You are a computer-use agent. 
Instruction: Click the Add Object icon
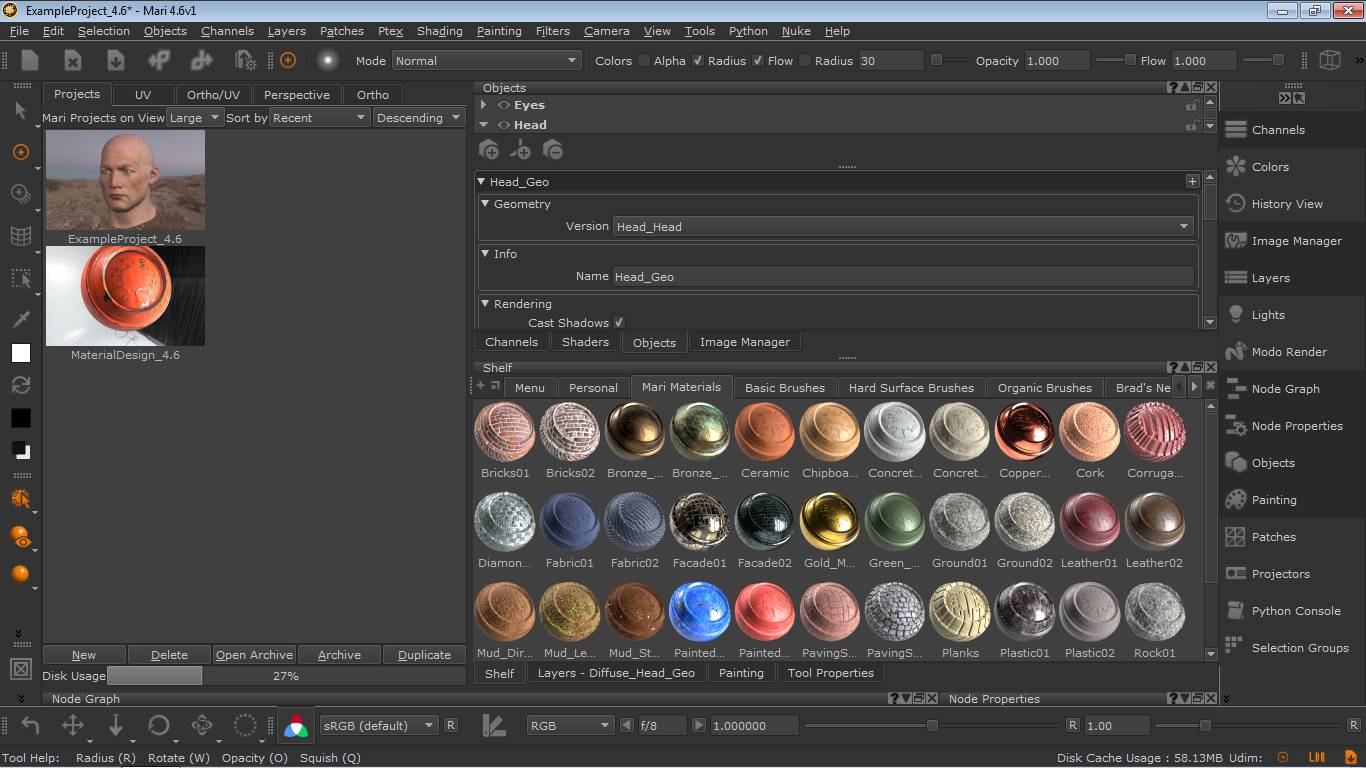[x=489, y=150]
